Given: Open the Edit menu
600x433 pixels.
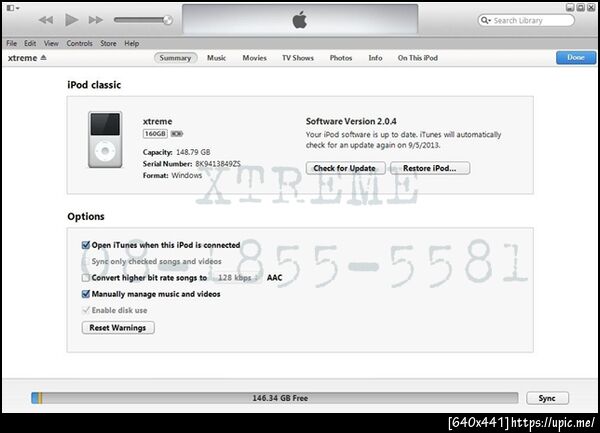Looking at the screenshot, I should point(30,43).
